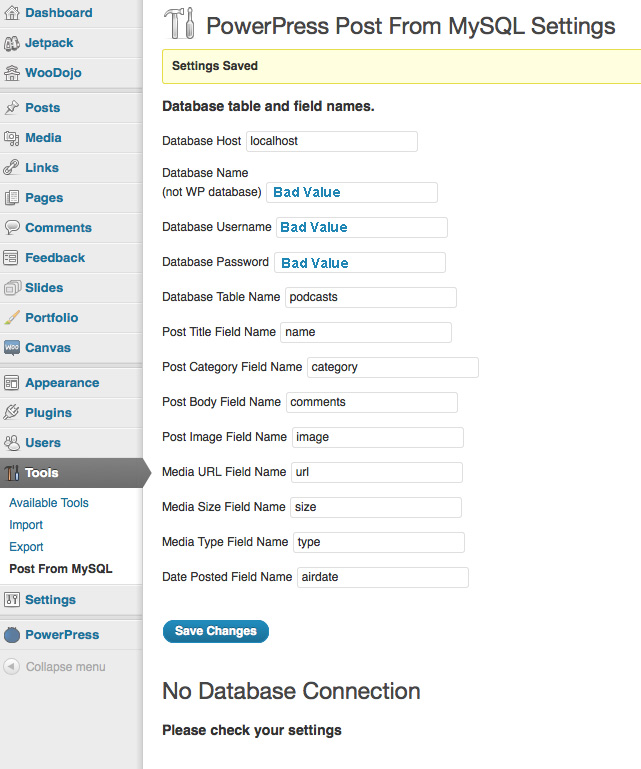
Task: Open the Export submenu link
Action: [27, 547]
